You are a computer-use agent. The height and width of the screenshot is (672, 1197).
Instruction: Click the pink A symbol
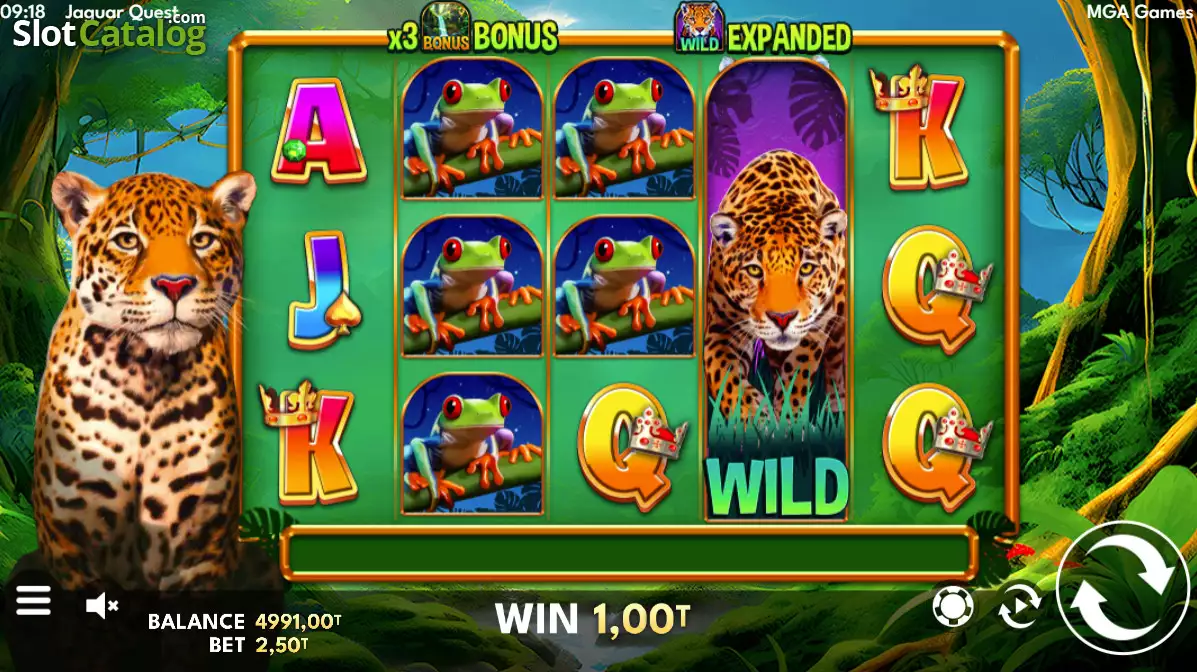(319, 131)
